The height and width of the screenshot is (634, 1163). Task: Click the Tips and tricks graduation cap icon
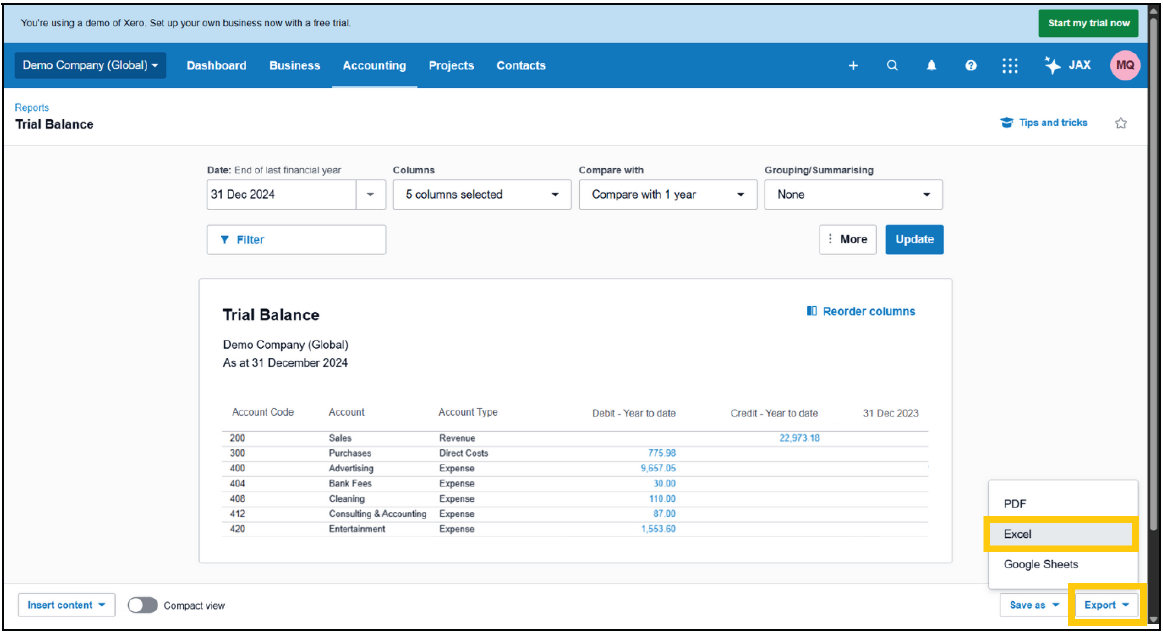point(1006,122)
